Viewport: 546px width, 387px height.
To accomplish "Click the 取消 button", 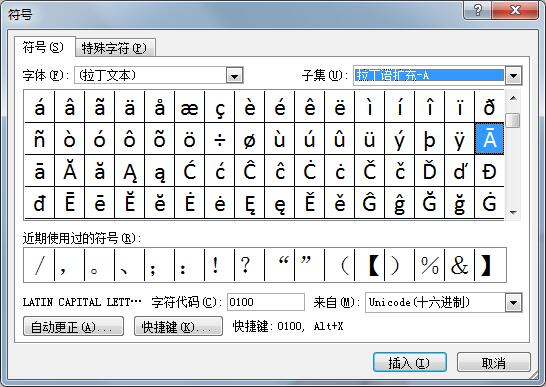I will click(494, 363).
